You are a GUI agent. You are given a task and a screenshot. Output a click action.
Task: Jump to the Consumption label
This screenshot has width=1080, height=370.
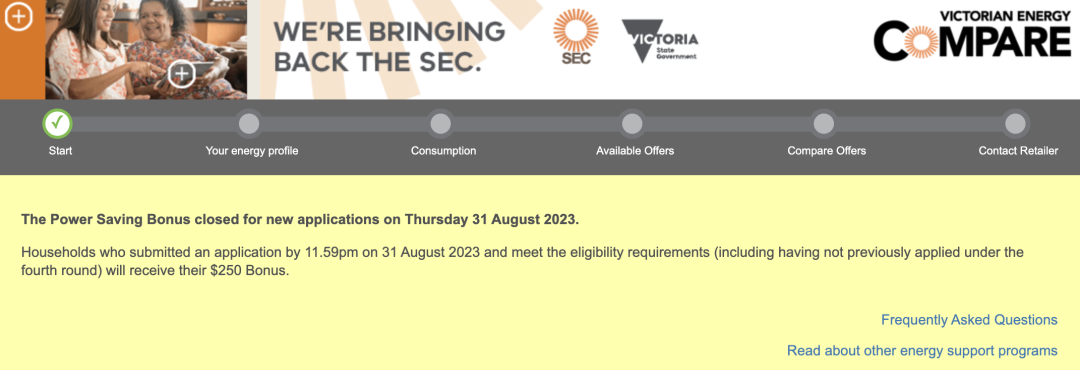pyautogui.click(x=444, y=151)
